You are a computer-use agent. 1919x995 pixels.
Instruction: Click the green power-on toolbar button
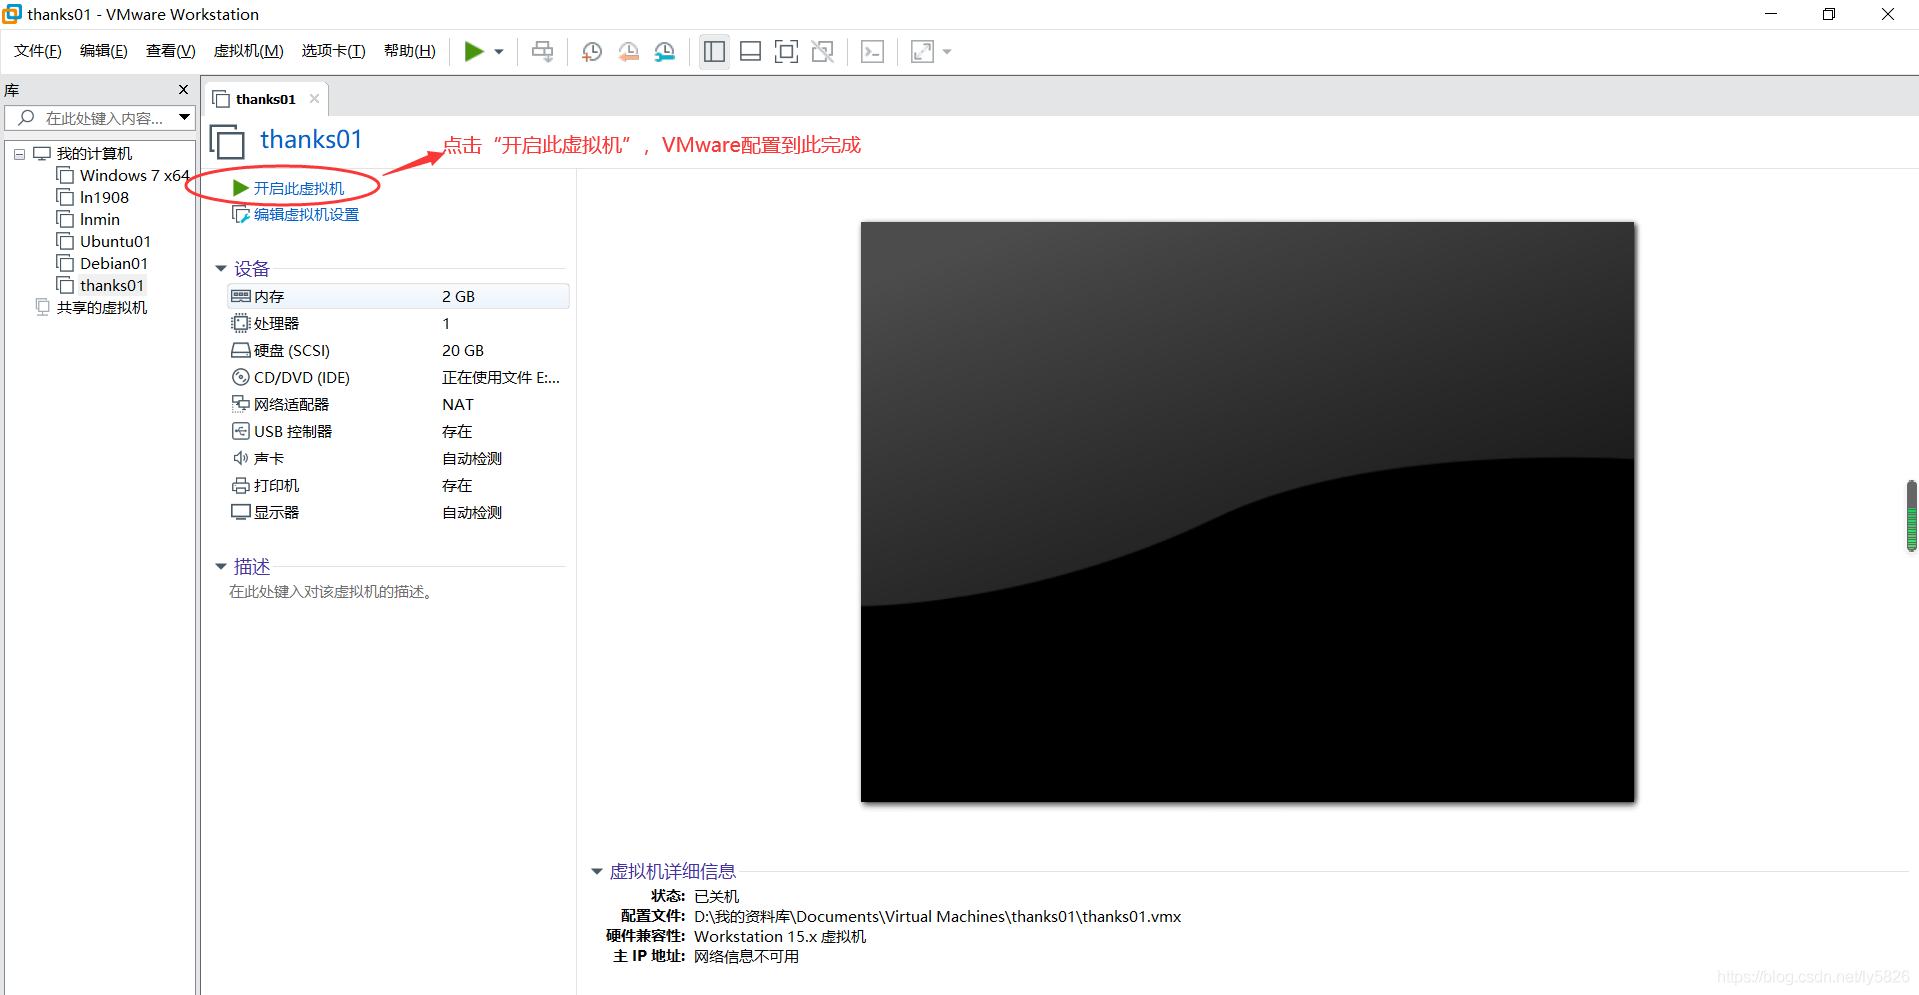tap(474, 52)
